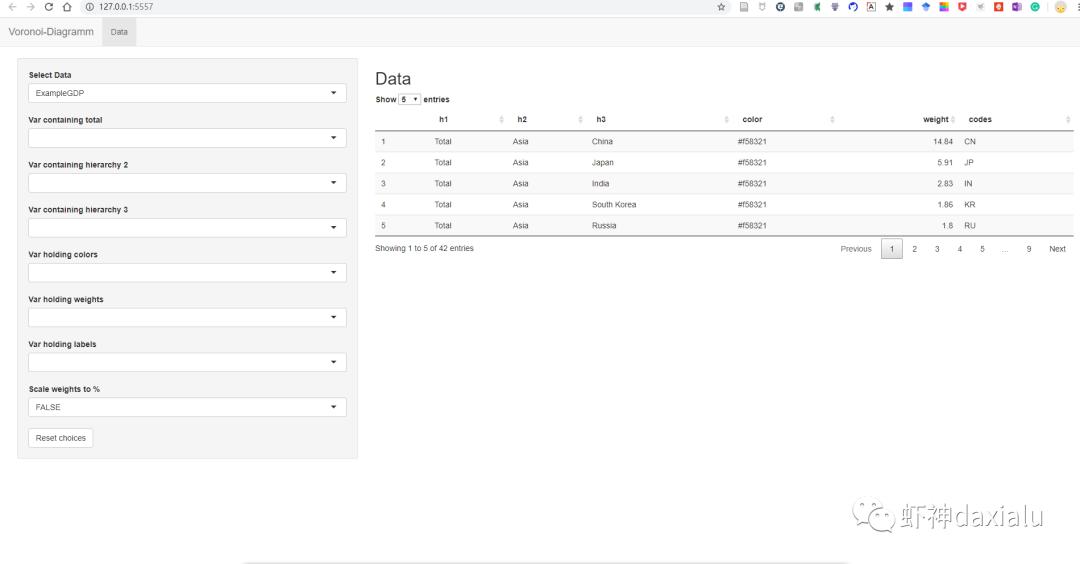Viewport: 1080px width, 564px height.
Task: Reload the page with the browser refresh icon
Action: pyautogui.click(x=48, y=7)
